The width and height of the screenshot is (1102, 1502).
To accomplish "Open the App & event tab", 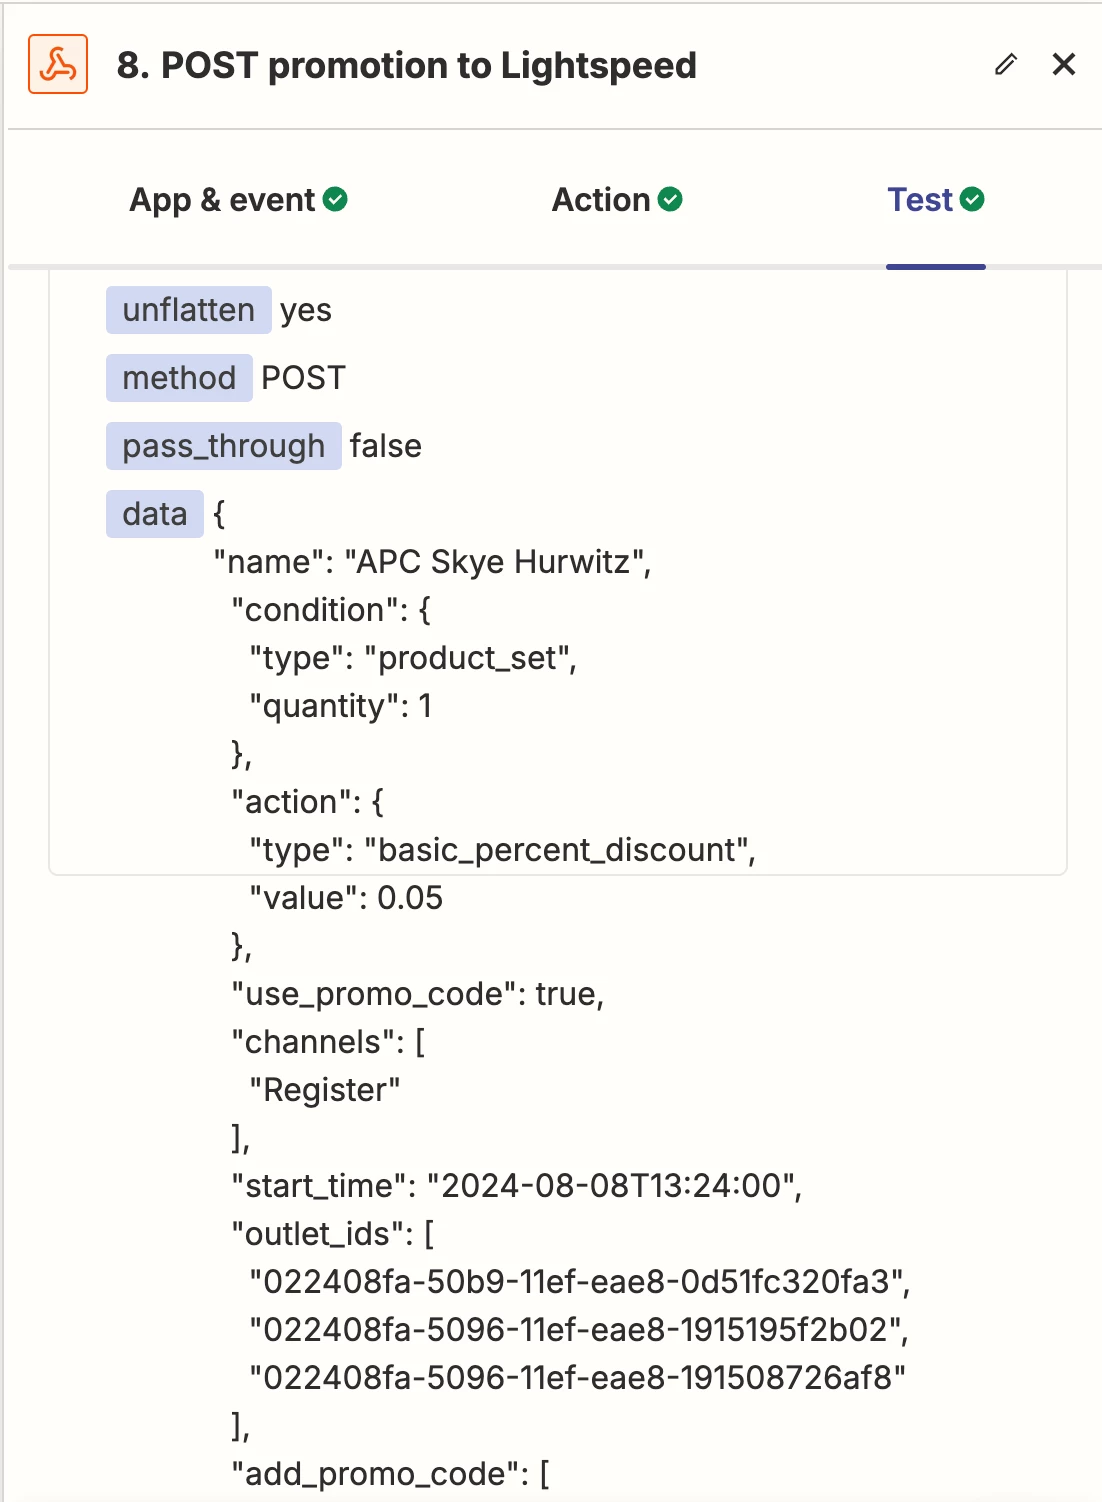I will pyautogui.click(x=238, y=200).
